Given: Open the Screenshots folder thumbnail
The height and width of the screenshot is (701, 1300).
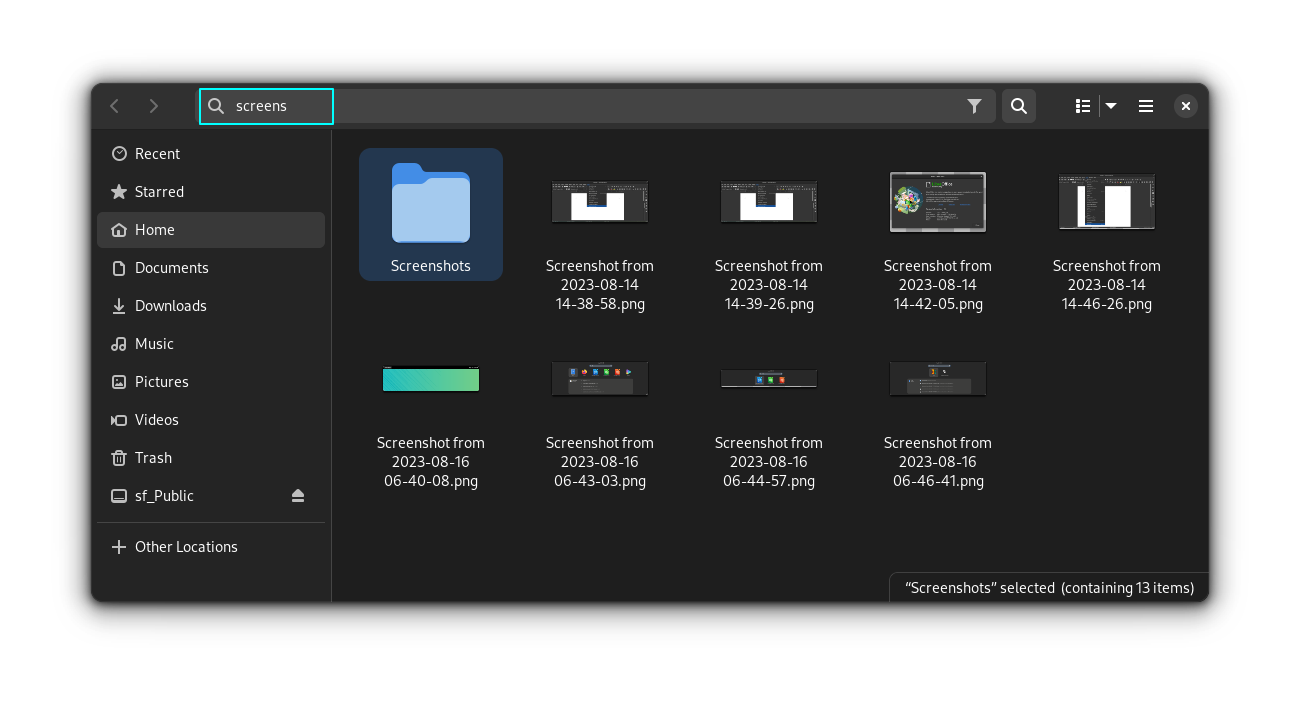Looking at the screenshot, I should [x=430, y=203].
